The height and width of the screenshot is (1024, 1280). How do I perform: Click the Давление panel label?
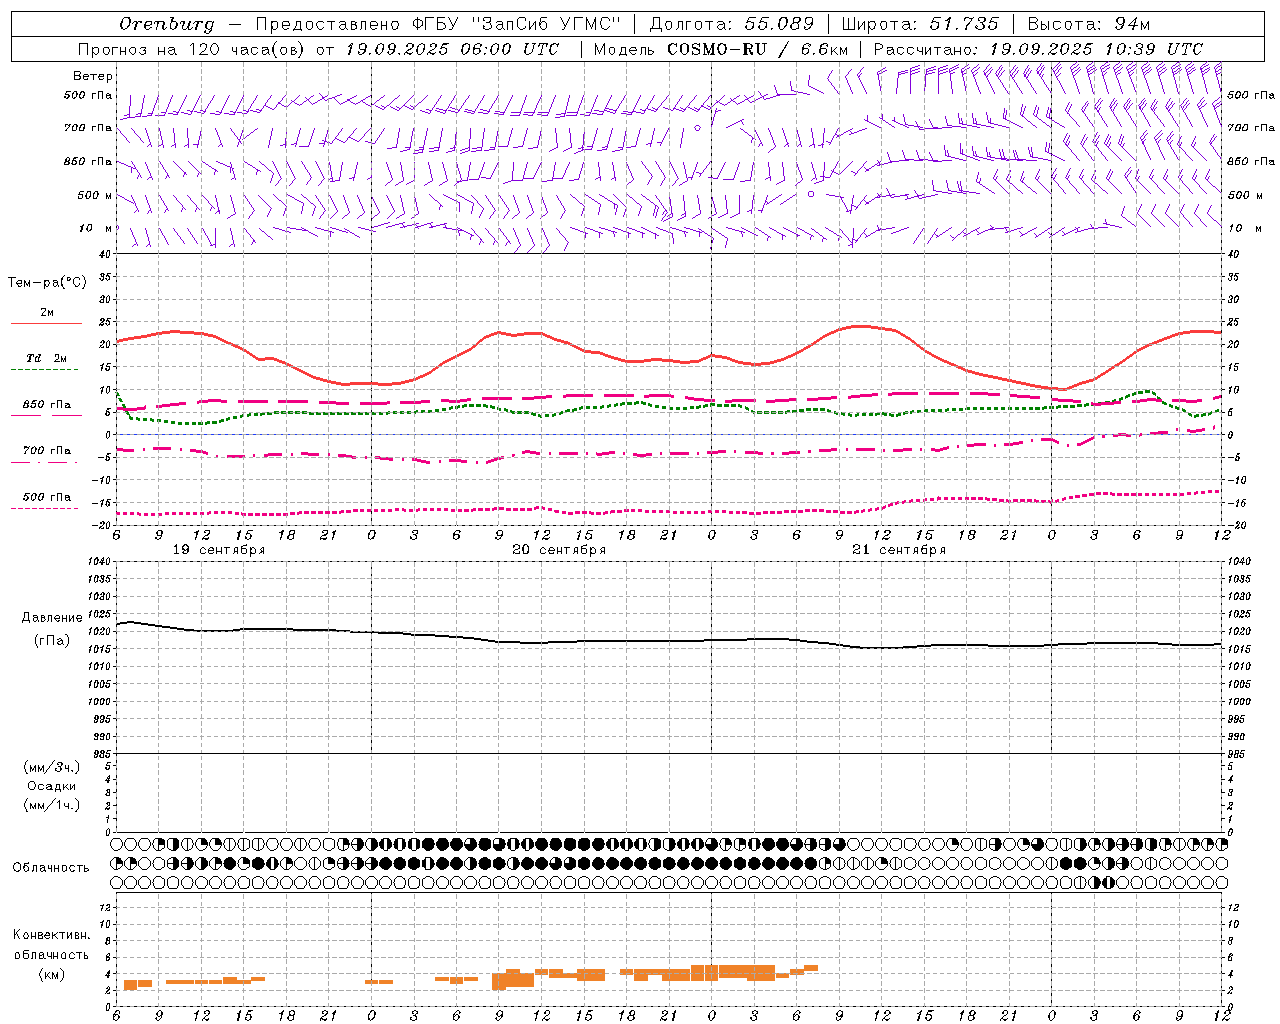52,618
